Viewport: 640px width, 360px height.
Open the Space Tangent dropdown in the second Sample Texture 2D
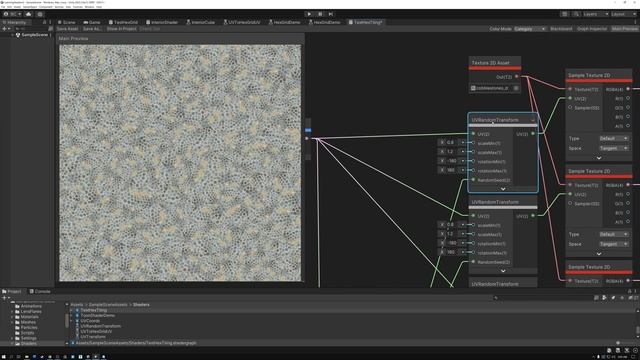pos(614,244)
